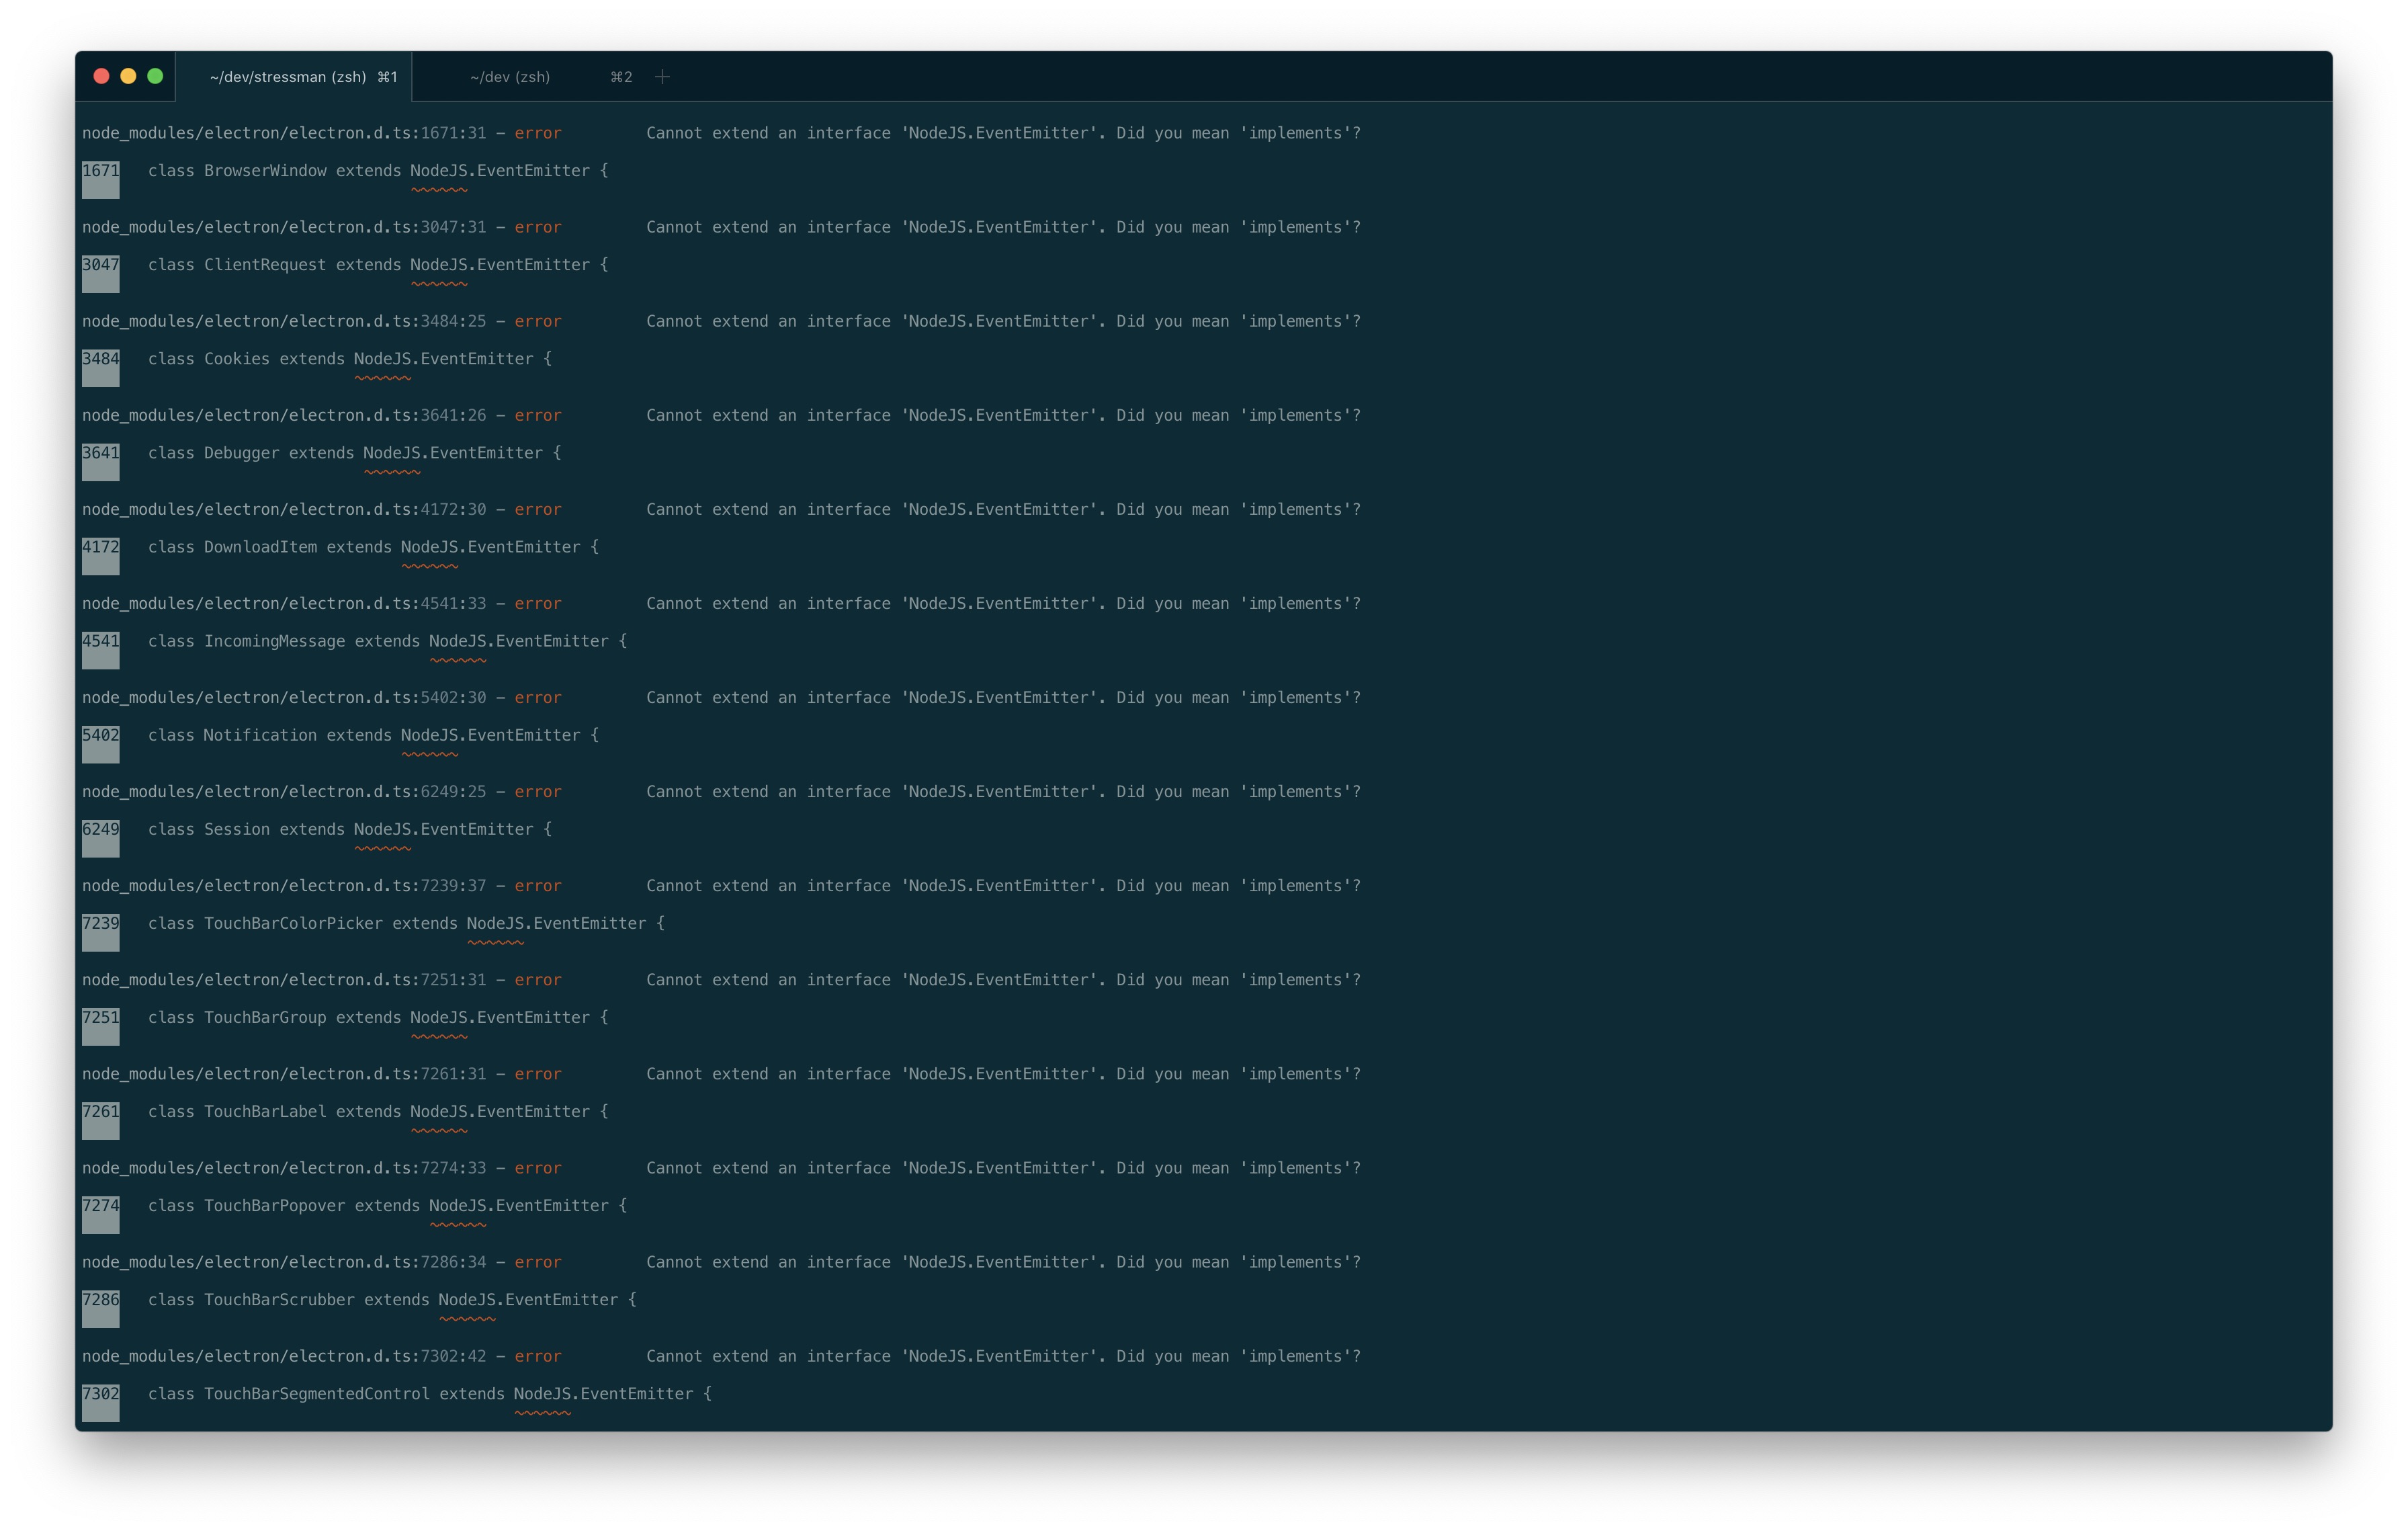2408x1531 pixels.
Task: Click the 7302 line number marker
Action: pyautogui.click(x=100, y=1403)
